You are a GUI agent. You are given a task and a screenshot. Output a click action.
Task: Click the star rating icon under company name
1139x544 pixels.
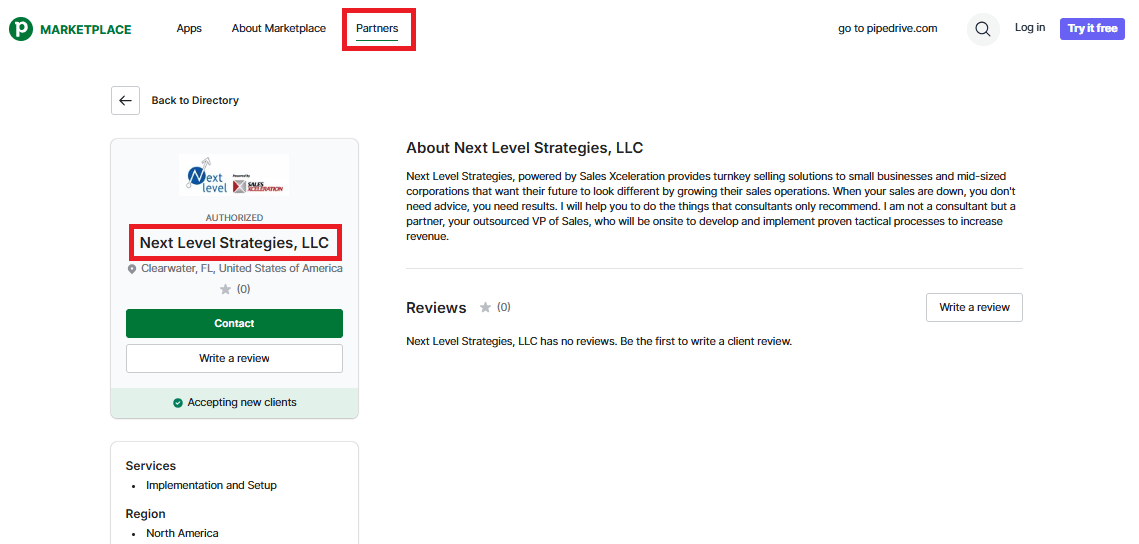[225, 290]
